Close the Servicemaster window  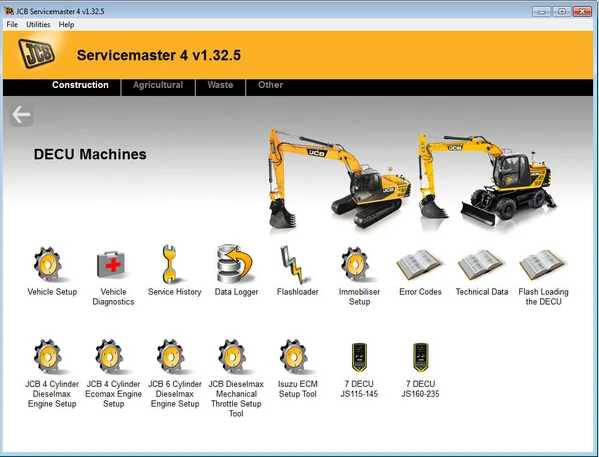point(582,11)
